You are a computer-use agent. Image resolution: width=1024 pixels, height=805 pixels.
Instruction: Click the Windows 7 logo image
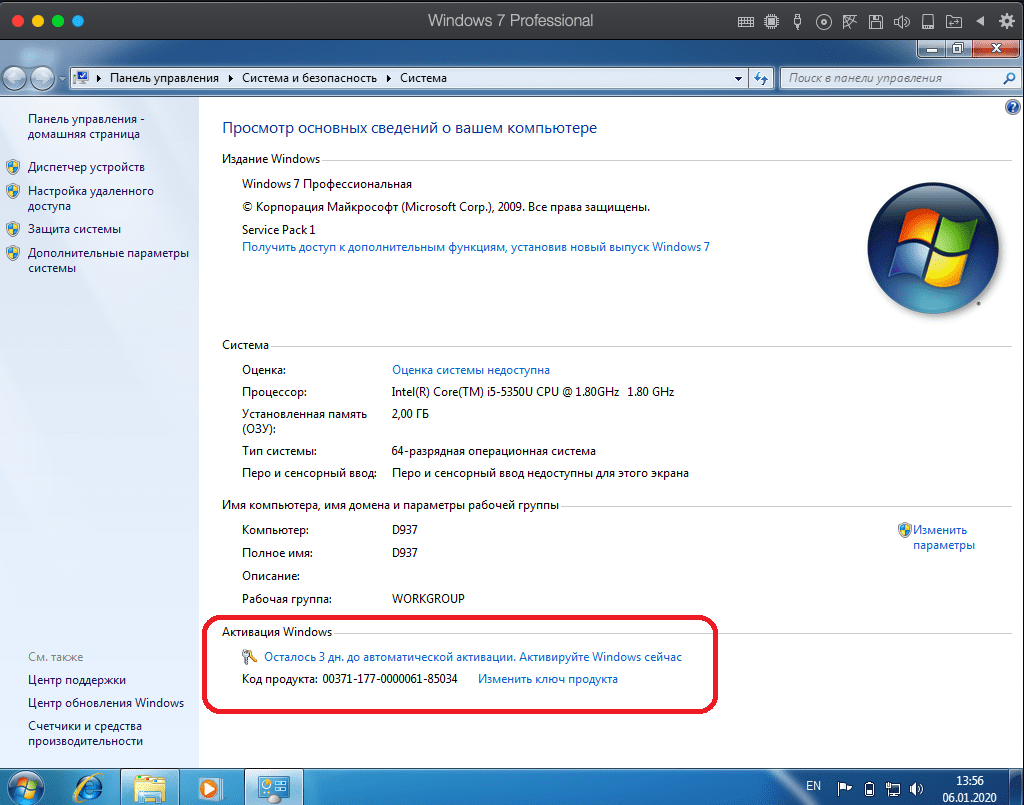point(933,249)
